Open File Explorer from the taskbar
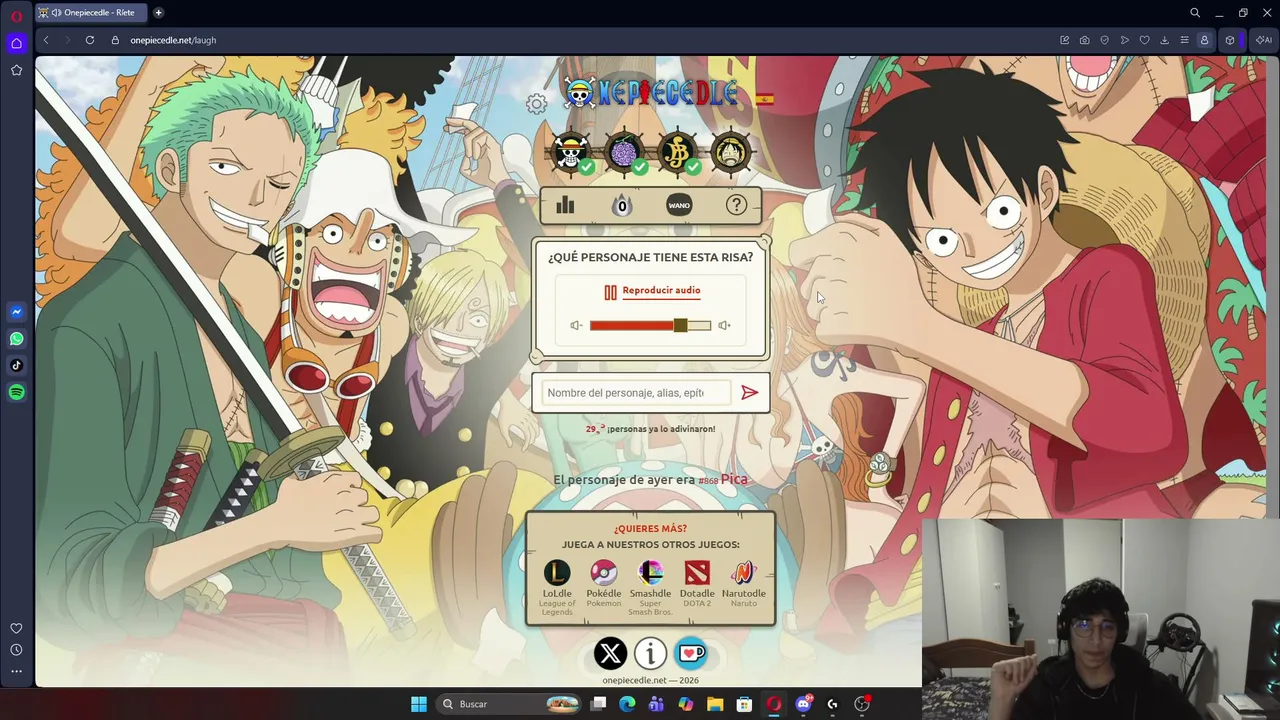Screen dimensions: 1280x720 [715, 704]
